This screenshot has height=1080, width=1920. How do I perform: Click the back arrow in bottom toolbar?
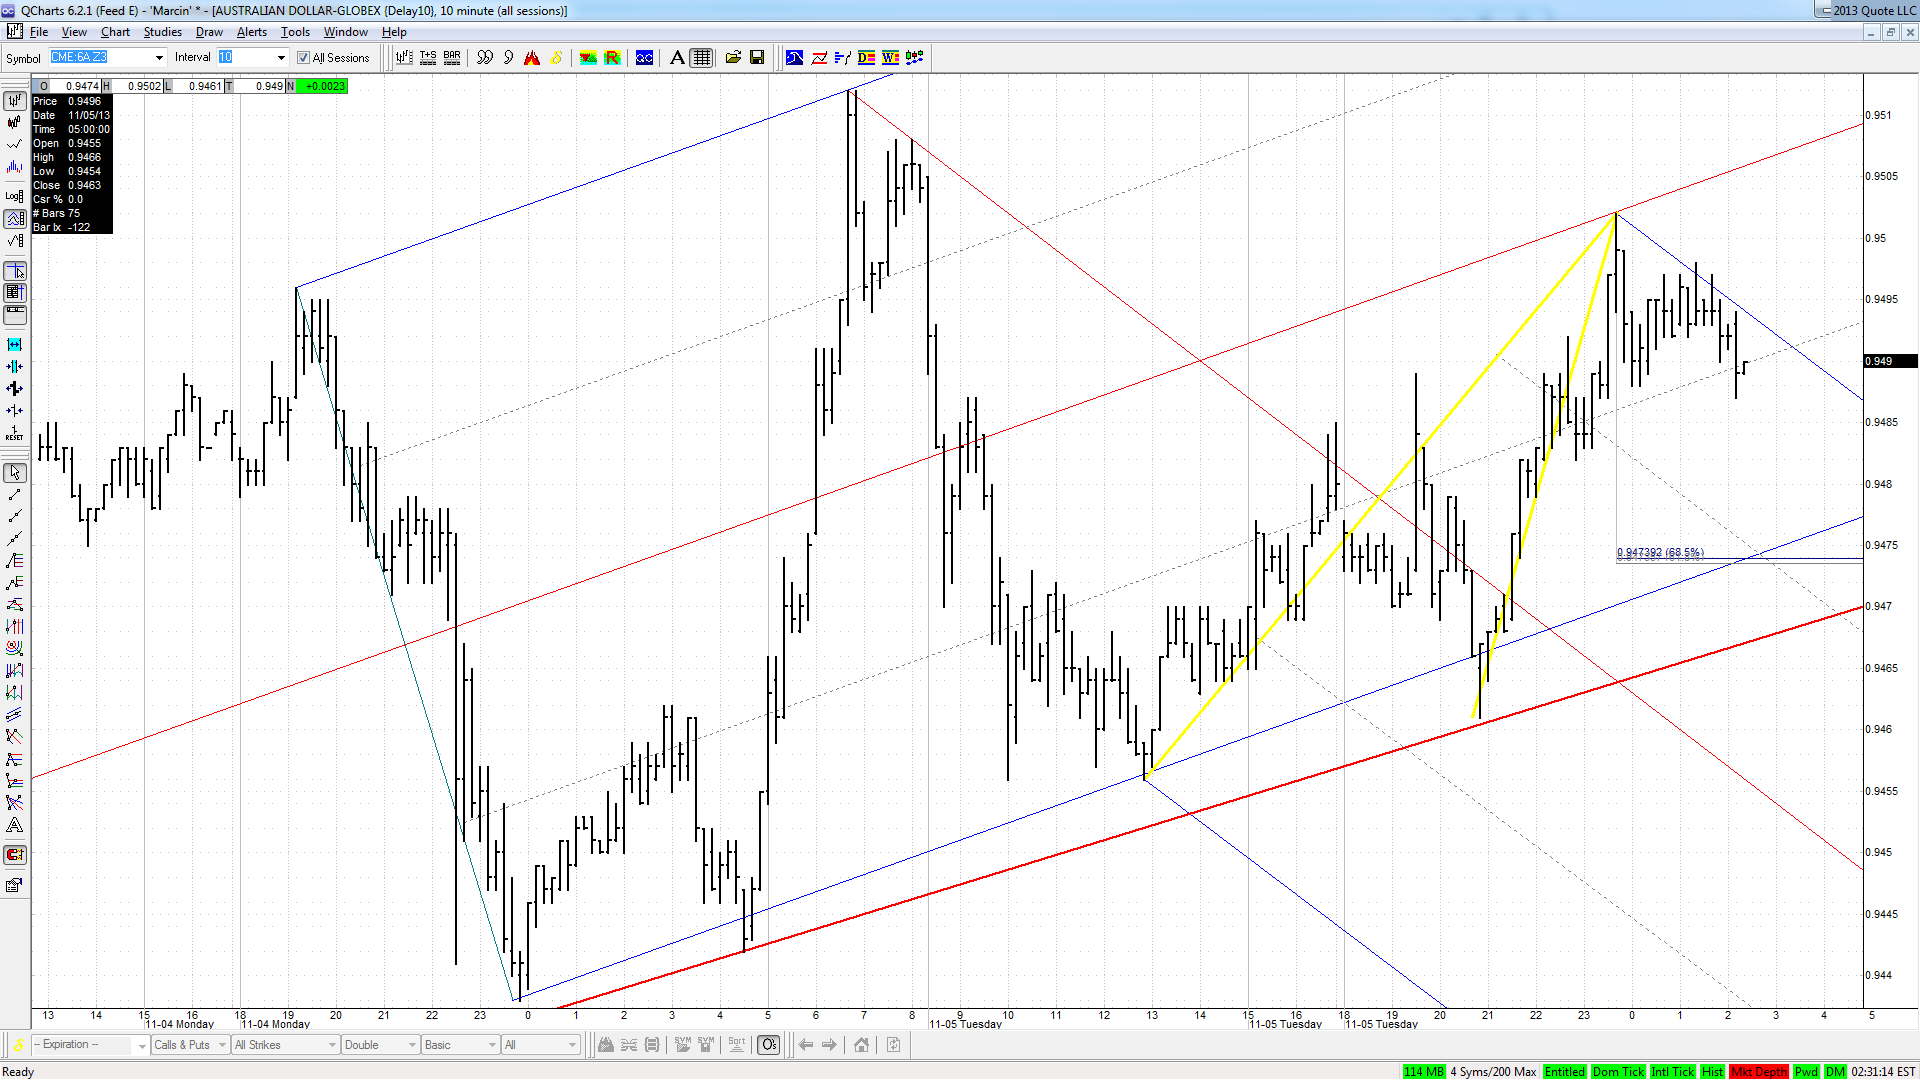point(806,1045)
